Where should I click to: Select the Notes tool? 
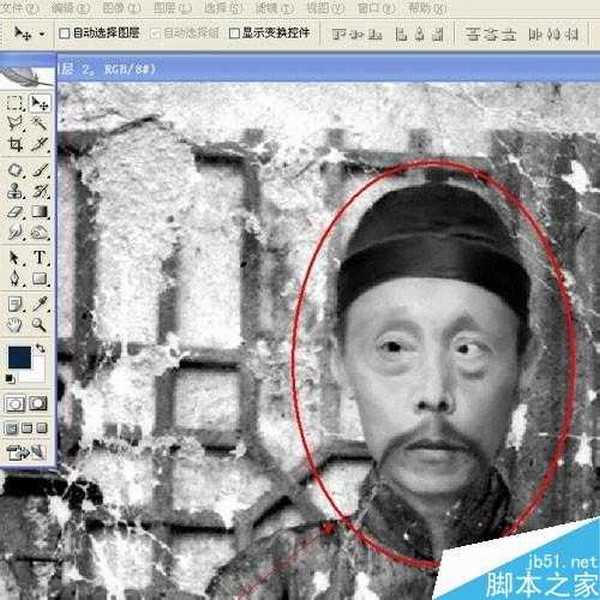tap(15, 305)
